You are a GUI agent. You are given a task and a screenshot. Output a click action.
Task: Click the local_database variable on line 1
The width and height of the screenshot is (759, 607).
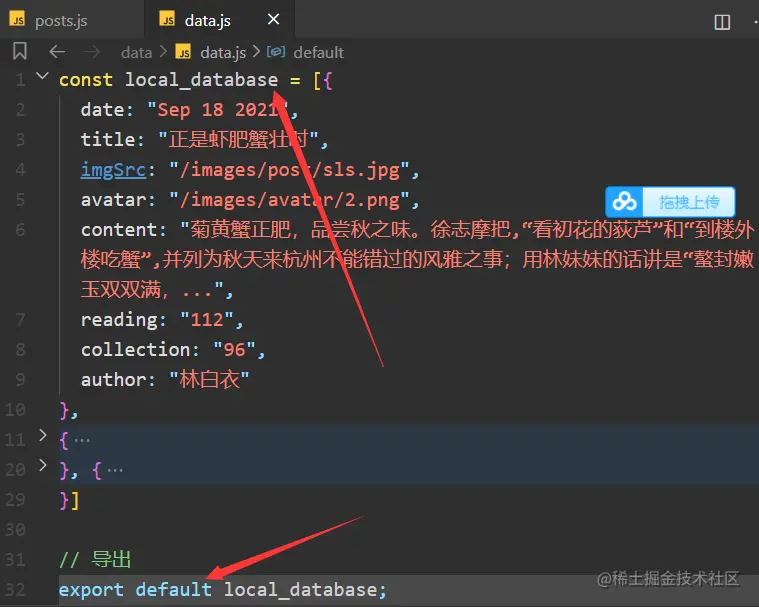201,80
